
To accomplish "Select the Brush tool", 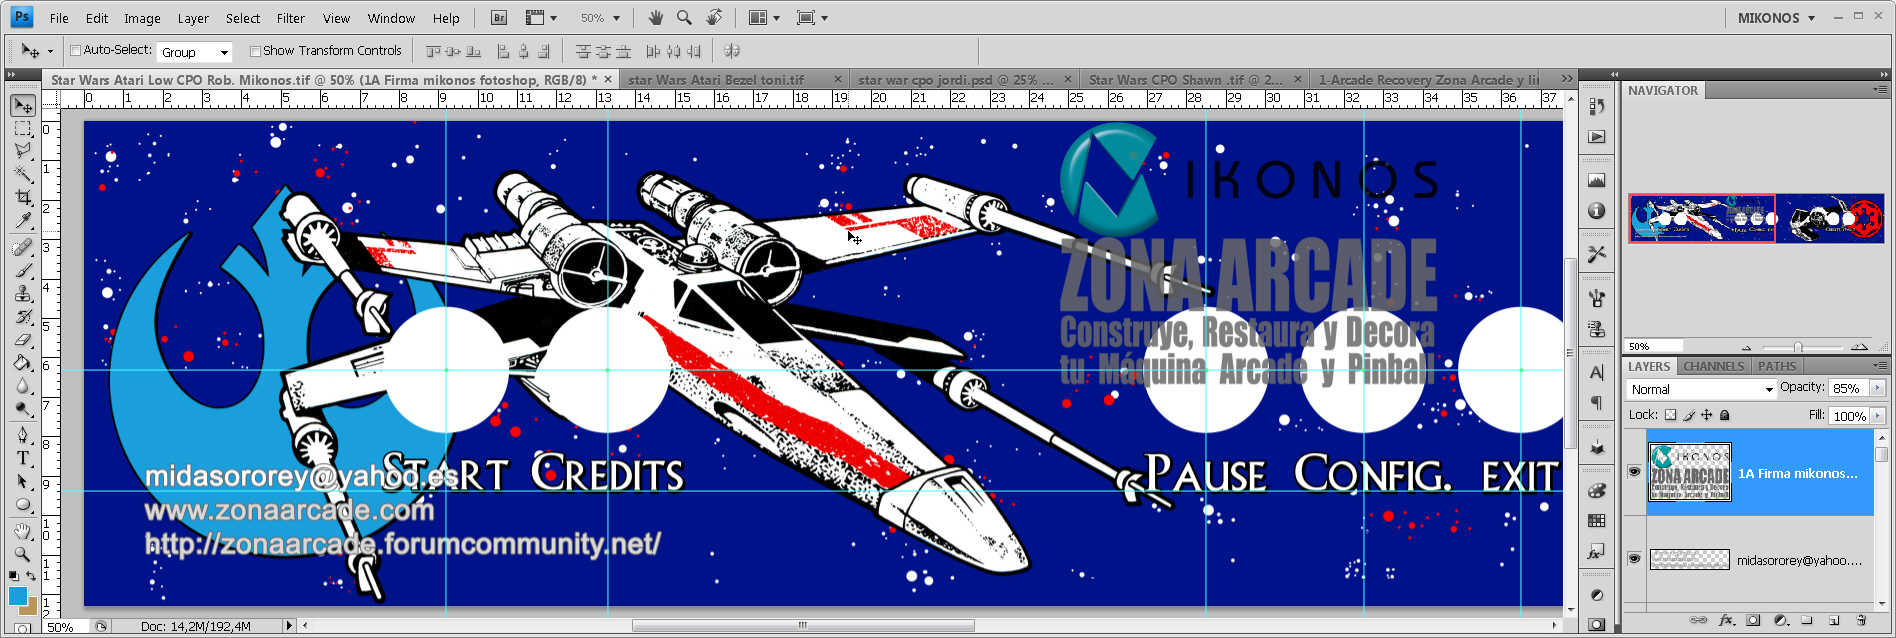I will point(23,270).
